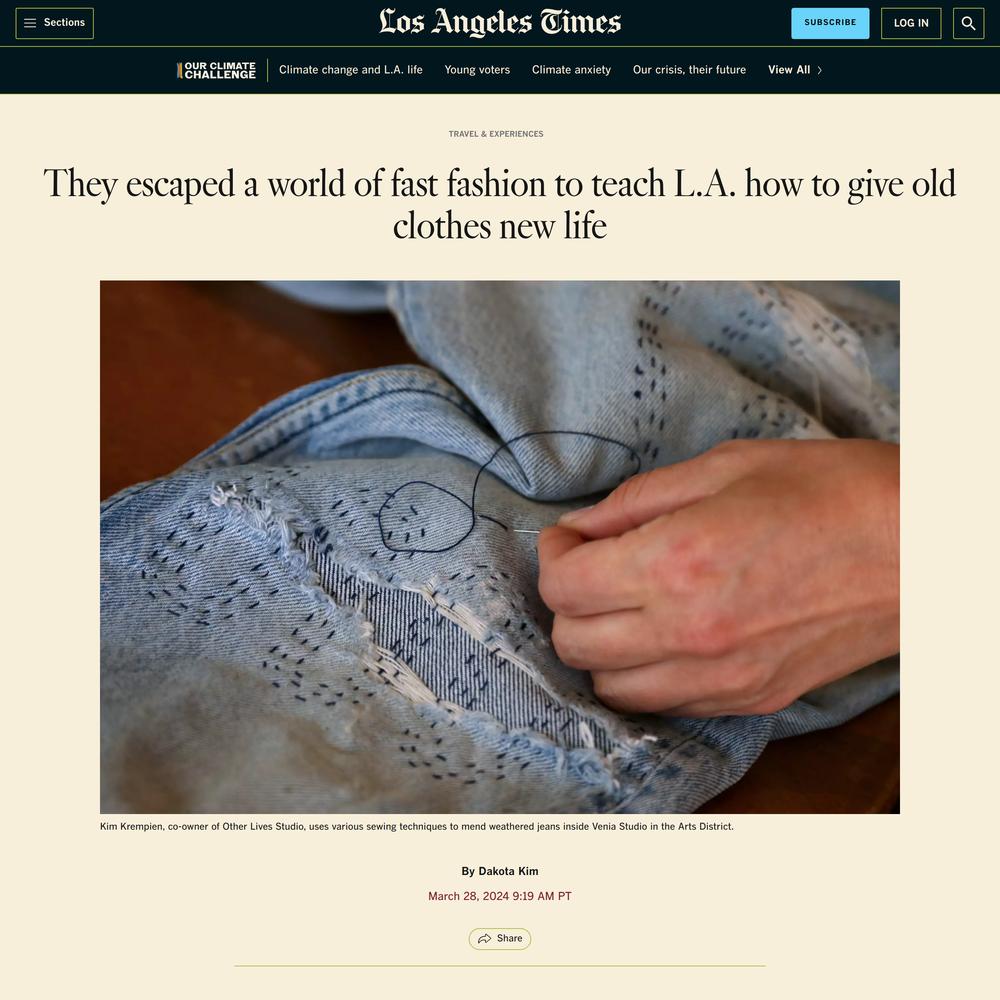
Task: Click the search magnifier icon
Action: click(x=968, y=23)
